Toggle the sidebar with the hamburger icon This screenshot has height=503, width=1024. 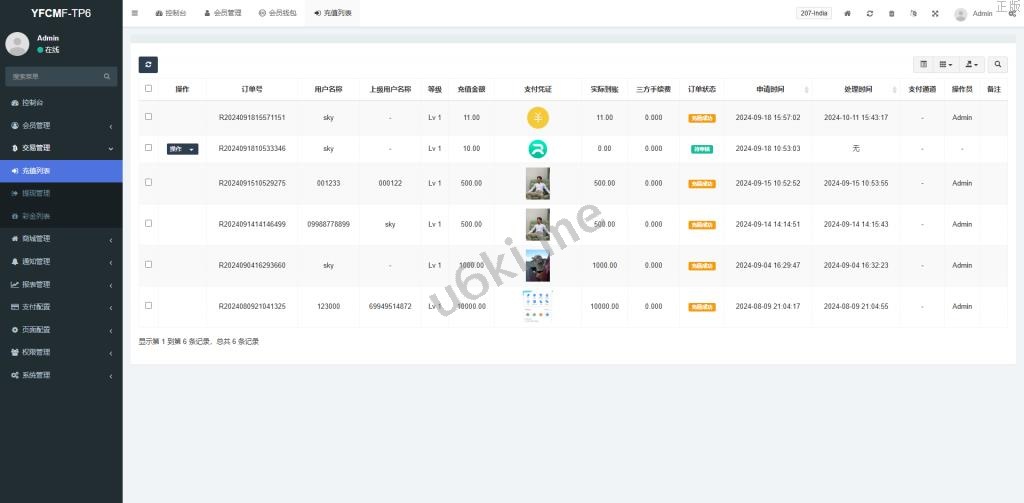click(x=135, y=13)
